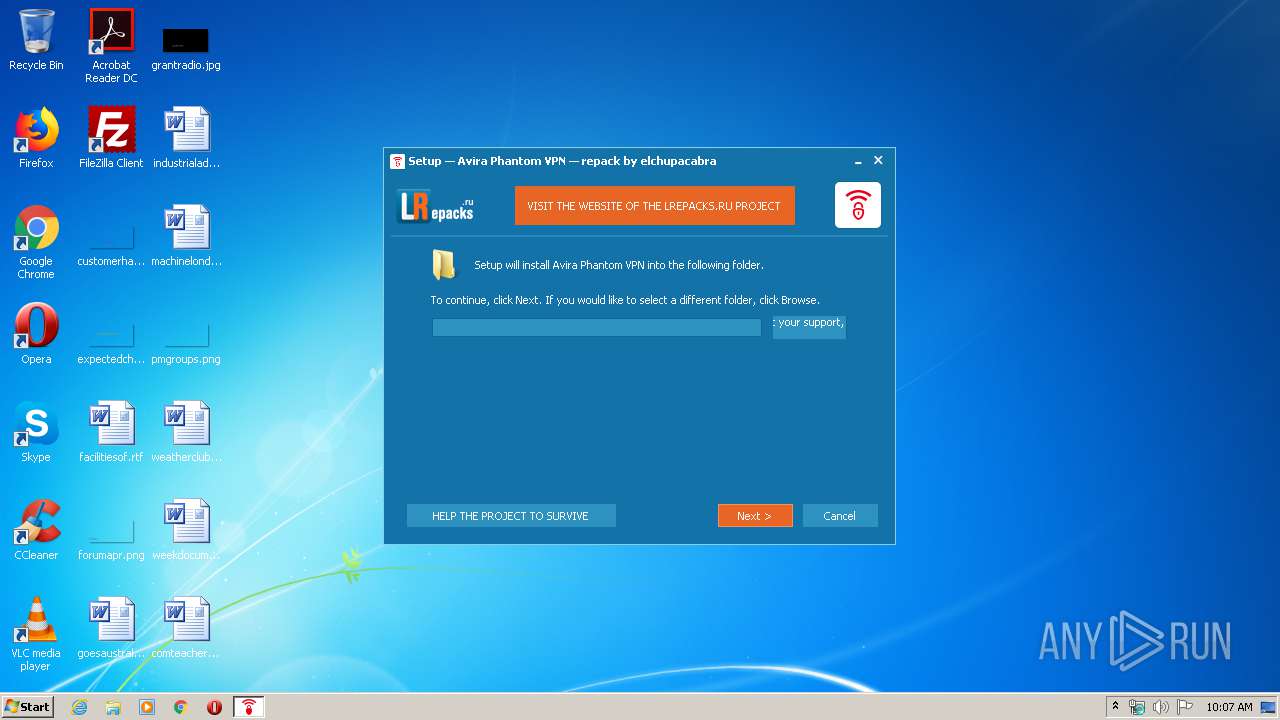Screen dimensions: 1280x720
Task: Open Skype desktop shortcut
Action: (36, 432)
